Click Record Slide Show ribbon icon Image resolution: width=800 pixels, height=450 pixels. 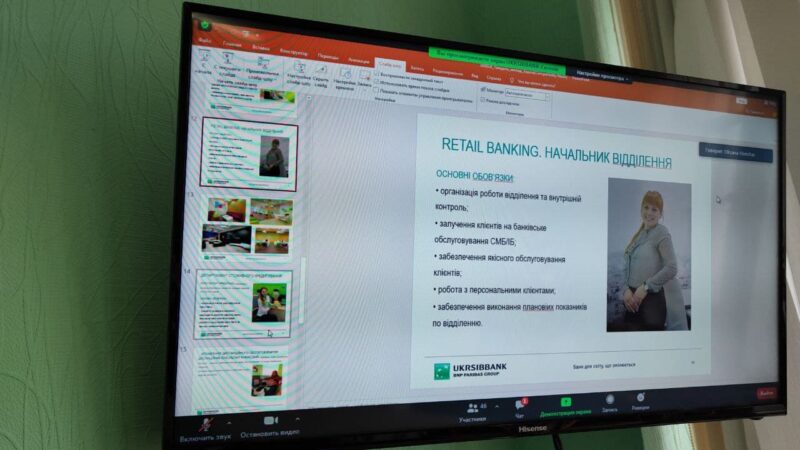coord(365,76)
